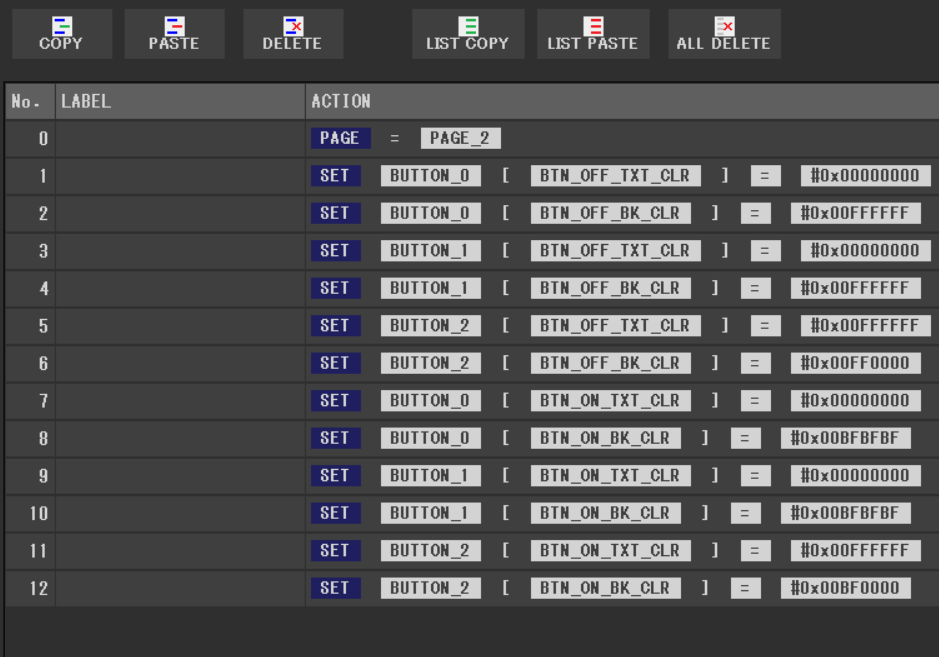This screenshot has height=657, width=939.
Task: Click the equals operator in row 8
Action: 745,439
